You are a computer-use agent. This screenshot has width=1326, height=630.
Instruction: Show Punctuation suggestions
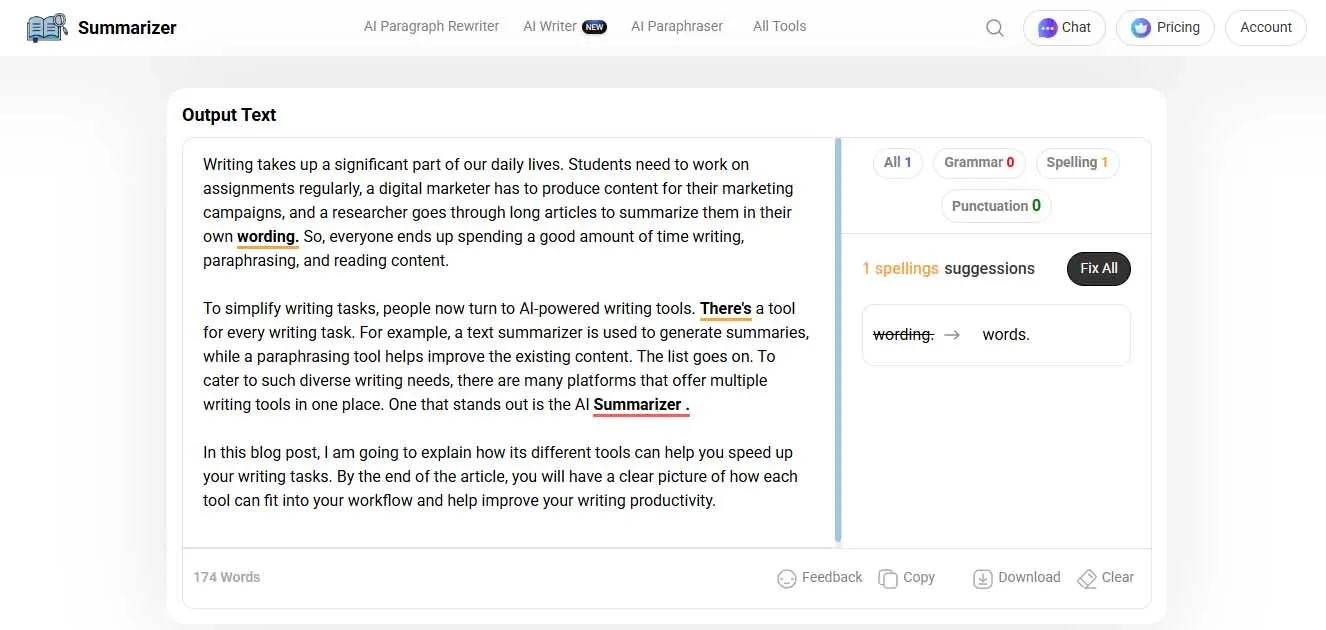point(996,205)
